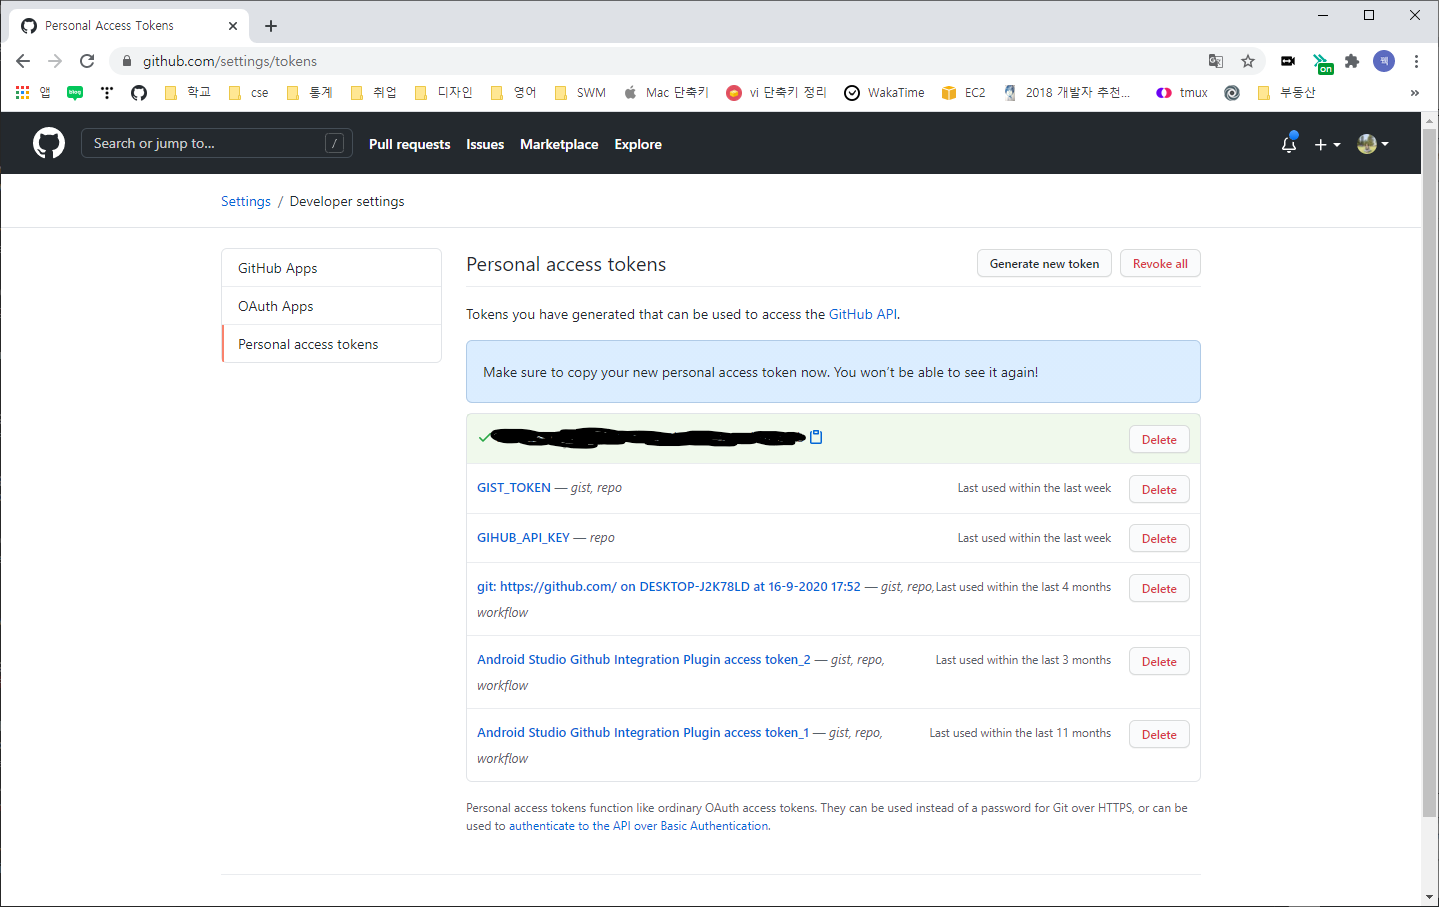Click the translate page icon in address bar
This screenshot has width=1439, height=907.
tap(1216, 61)
